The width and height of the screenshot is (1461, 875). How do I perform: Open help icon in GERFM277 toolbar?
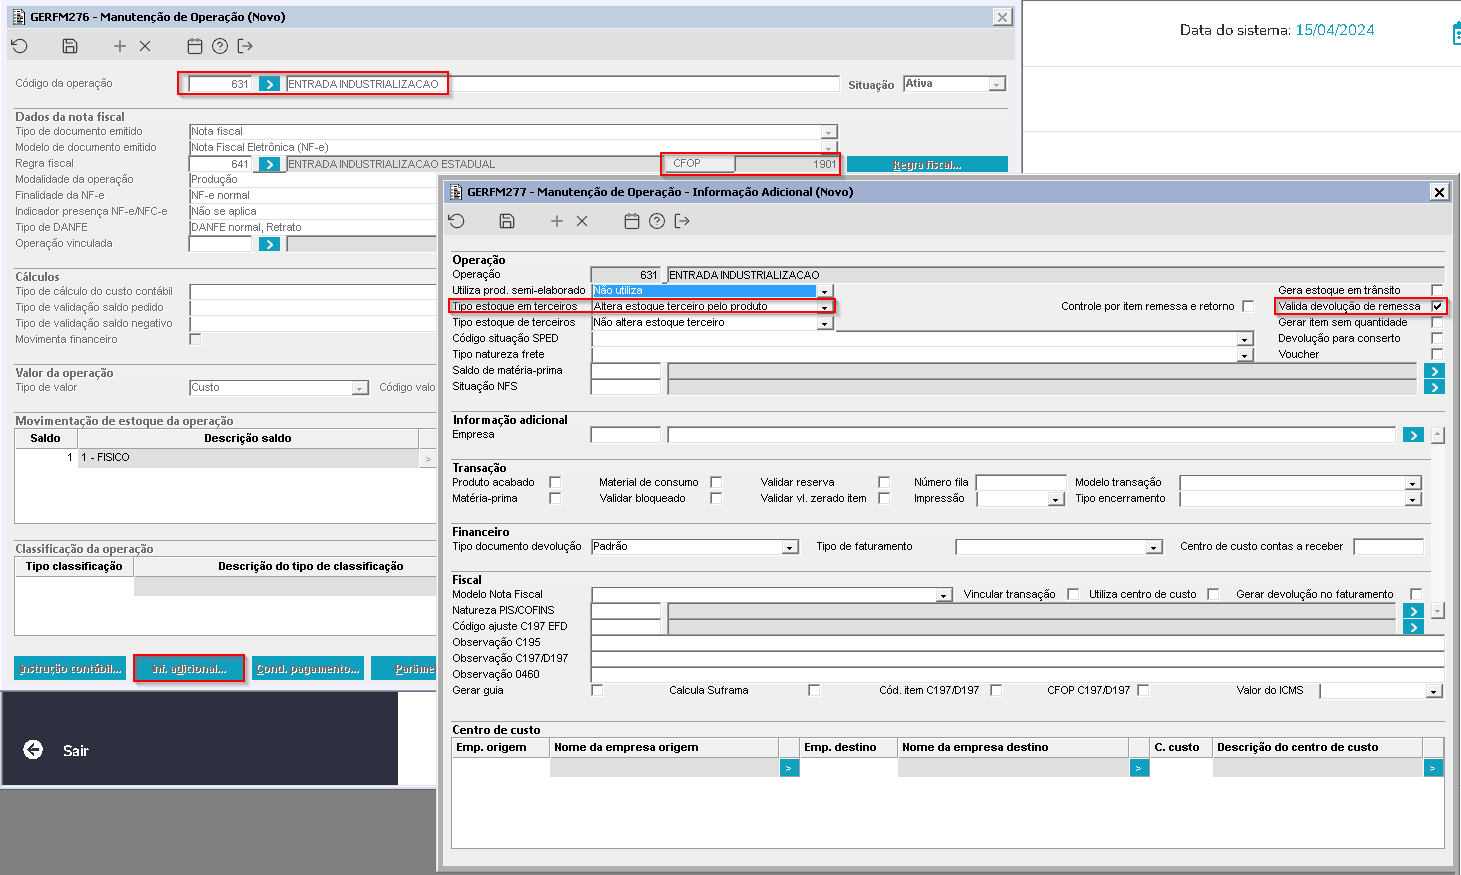pyautogui.click(x=657, y=221)
